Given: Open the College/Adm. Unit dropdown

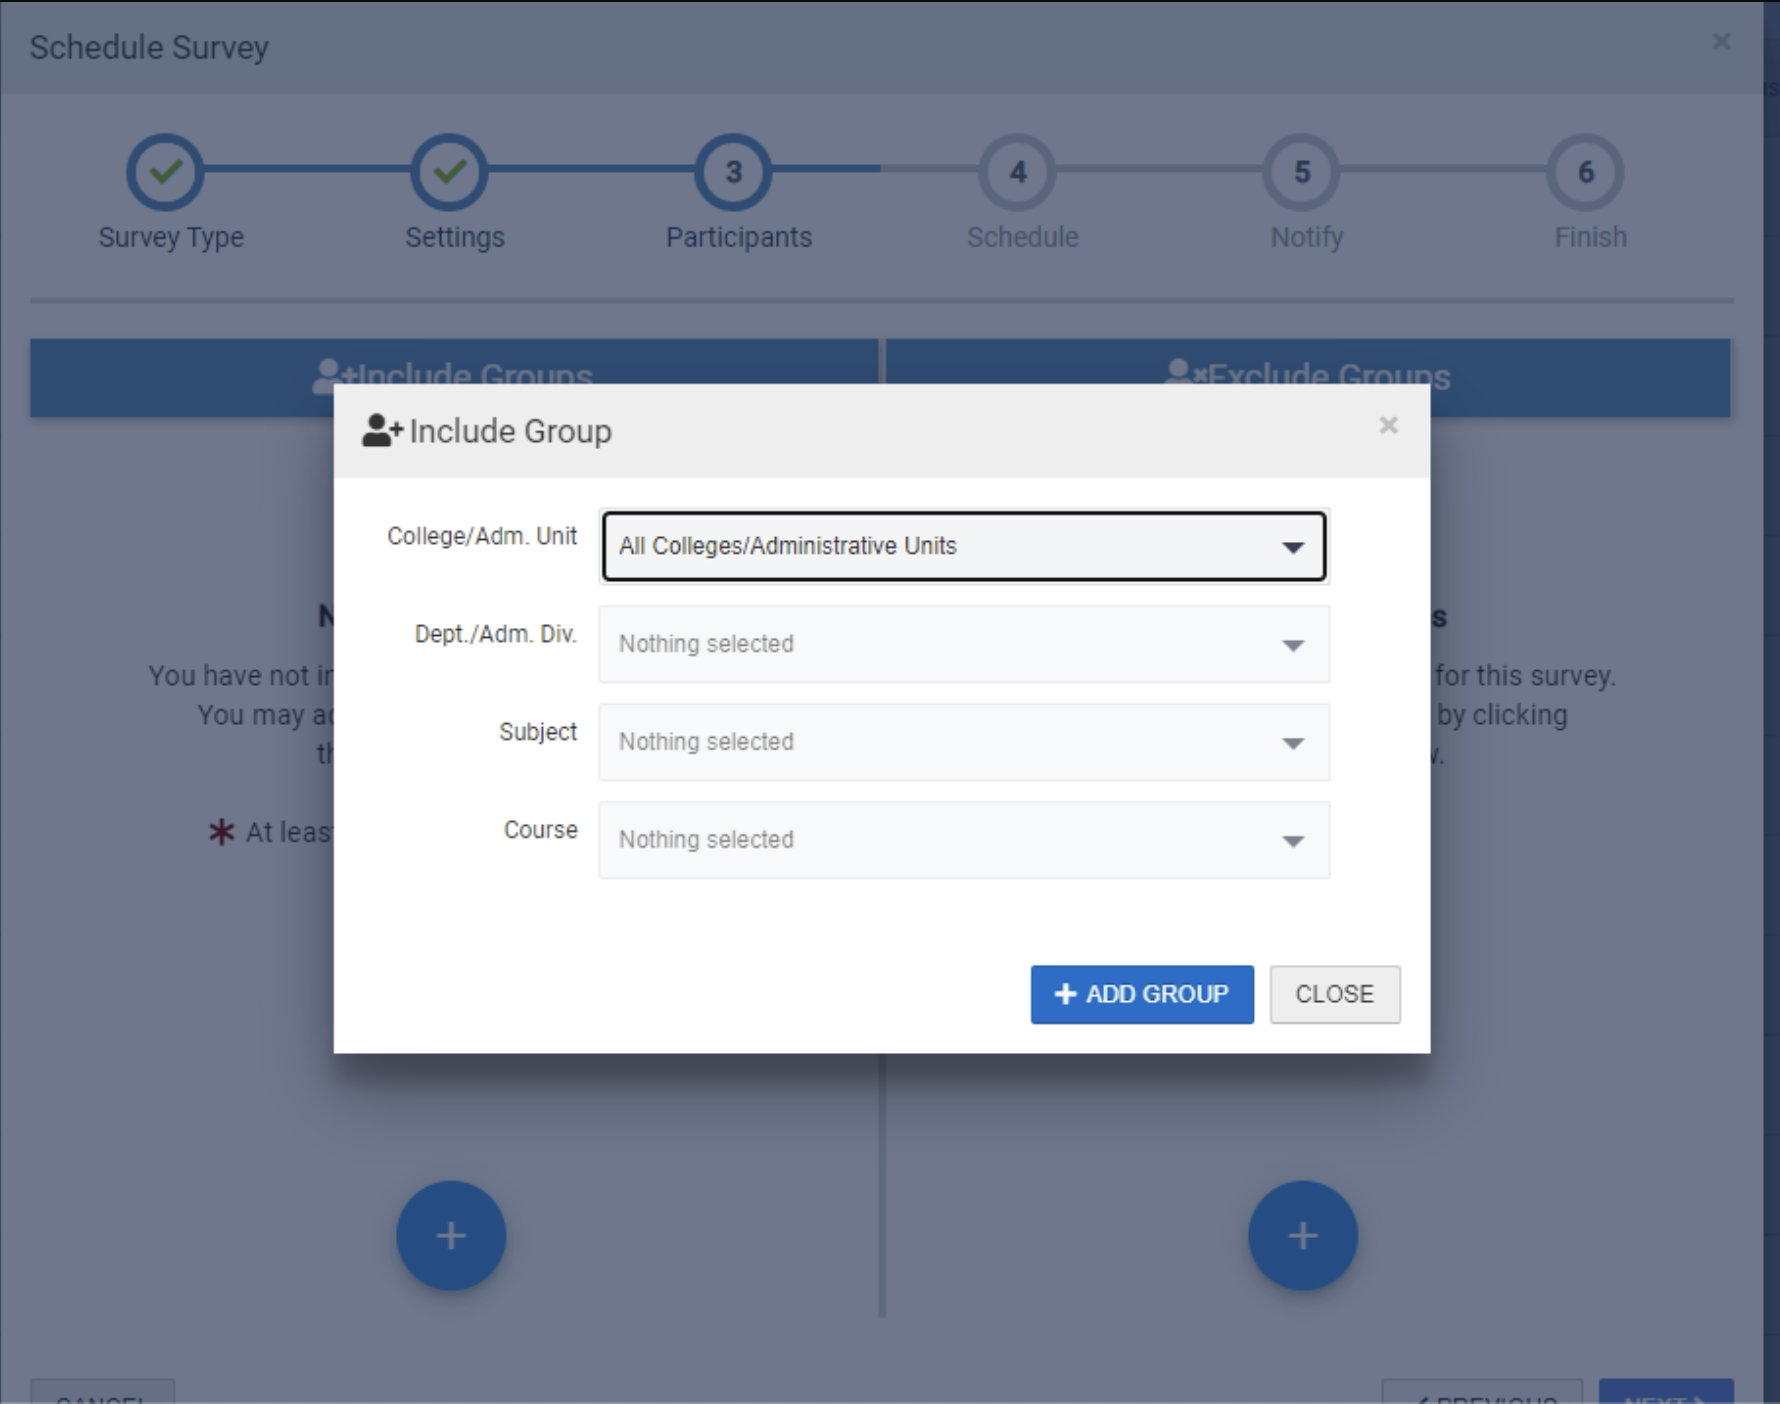Looking at the screenshot, I should coord(963,546).
